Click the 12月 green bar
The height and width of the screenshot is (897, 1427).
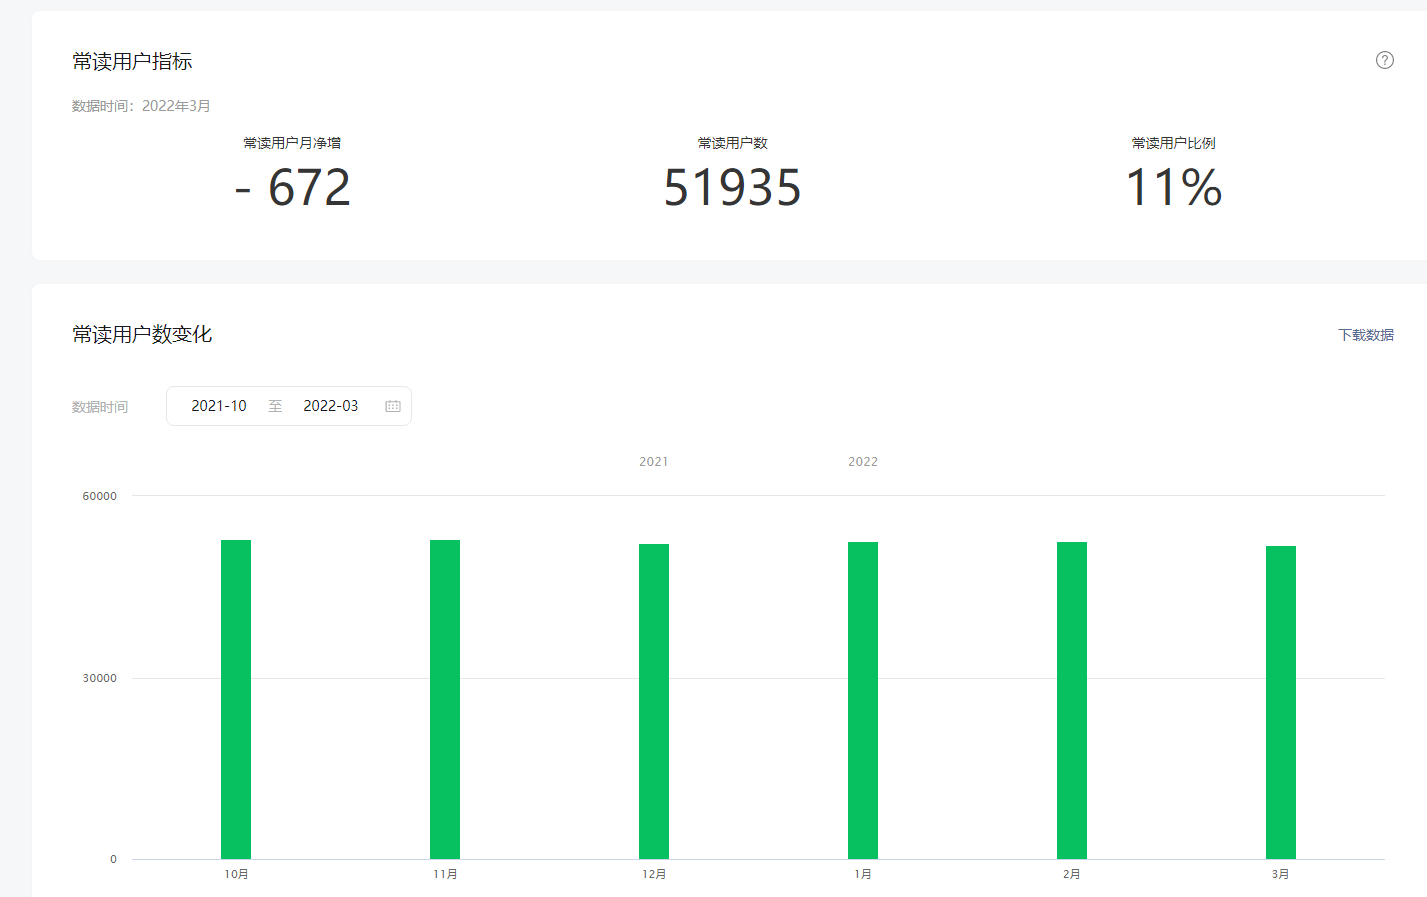pyautogui.click(x=654, y=701)
